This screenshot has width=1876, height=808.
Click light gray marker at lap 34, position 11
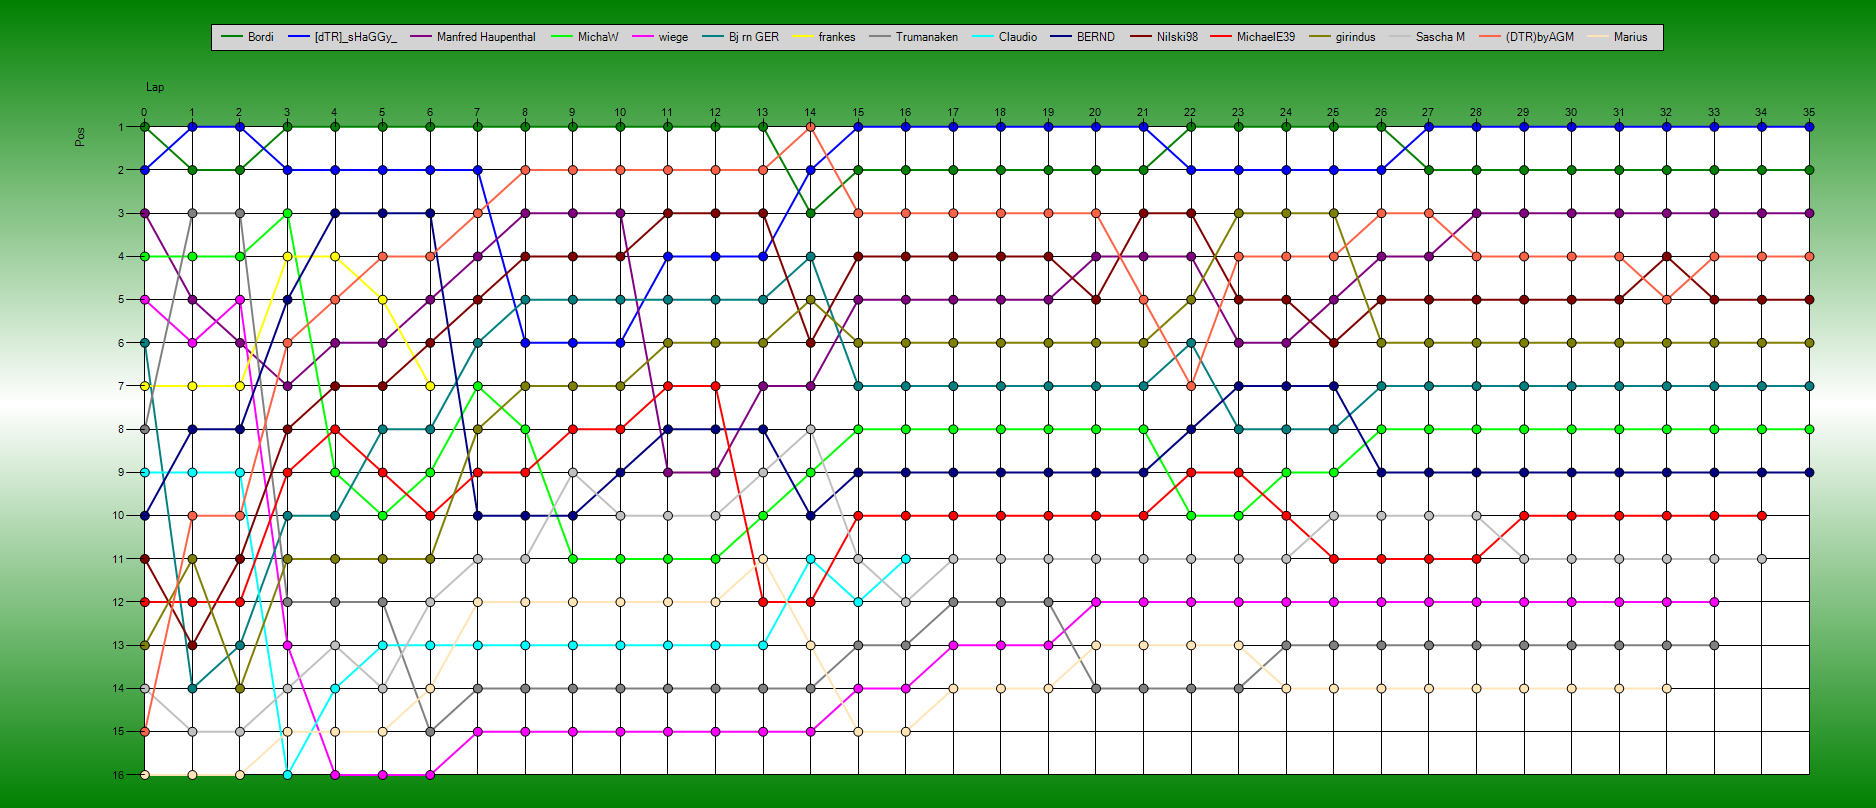[x=1761, y=559]
